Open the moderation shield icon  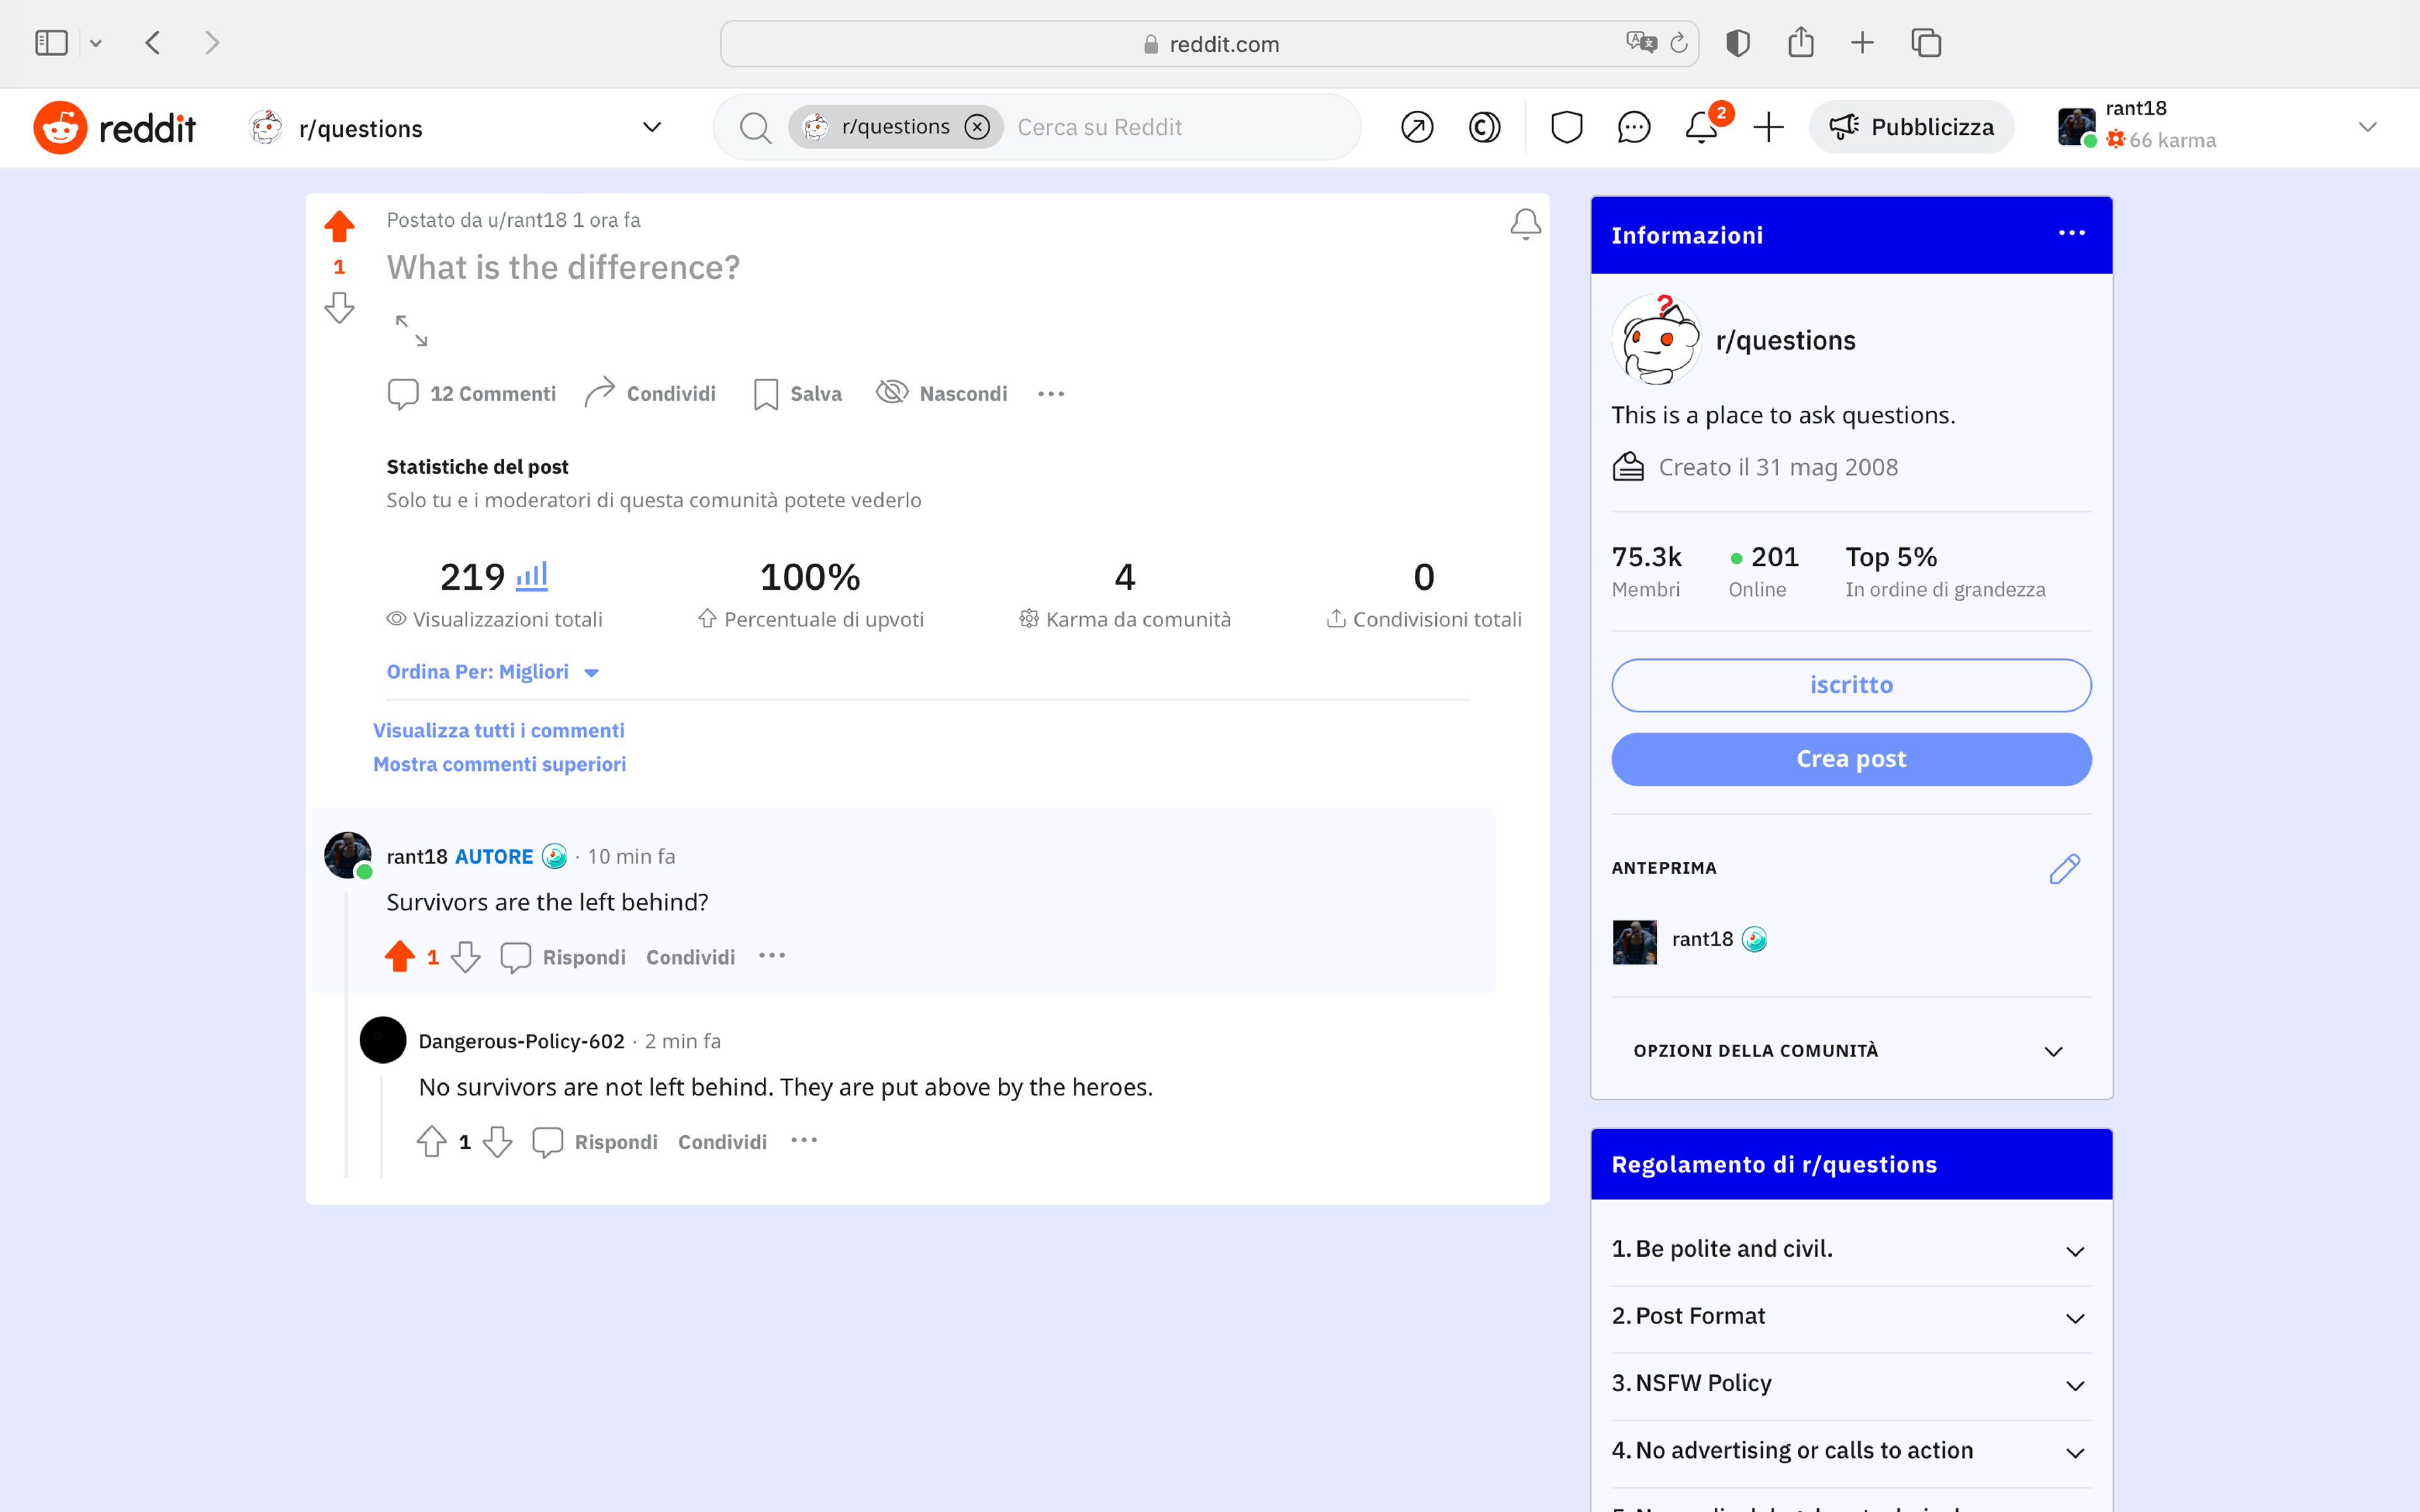click(1566, 127)
